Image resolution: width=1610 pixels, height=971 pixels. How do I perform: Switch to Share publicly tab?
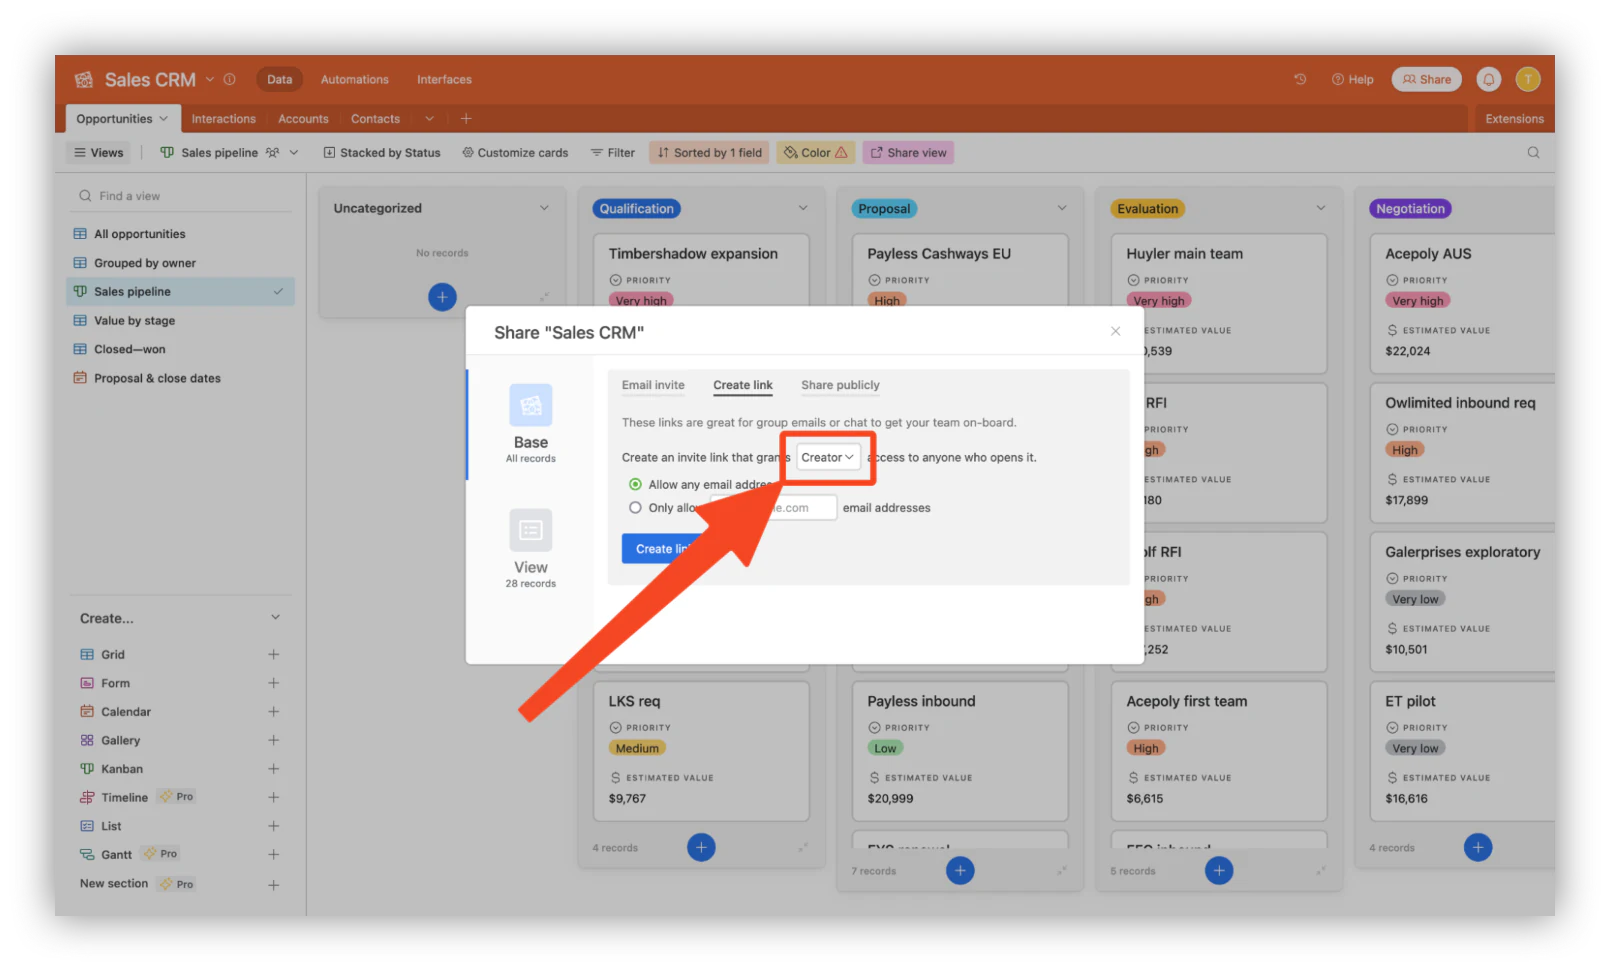coord(840,385)
